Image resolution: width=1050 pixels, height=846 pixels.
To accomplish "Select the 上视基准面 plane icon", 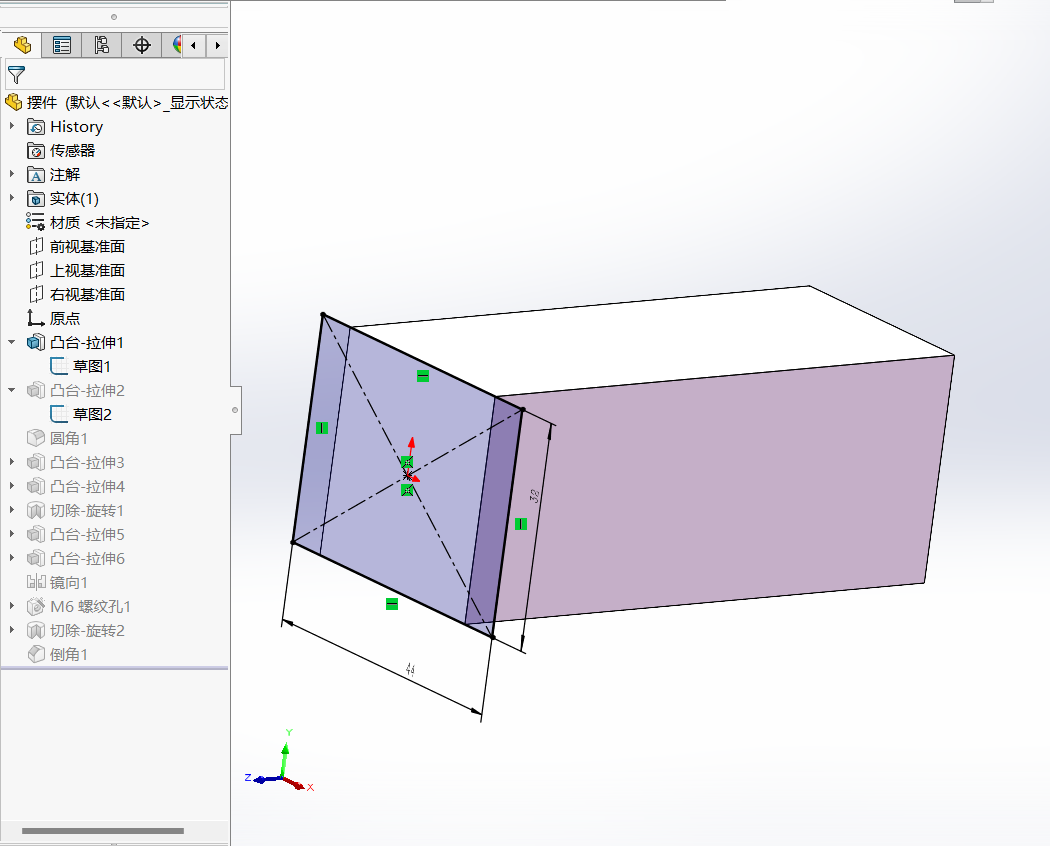I will click(x=36, y=271).
